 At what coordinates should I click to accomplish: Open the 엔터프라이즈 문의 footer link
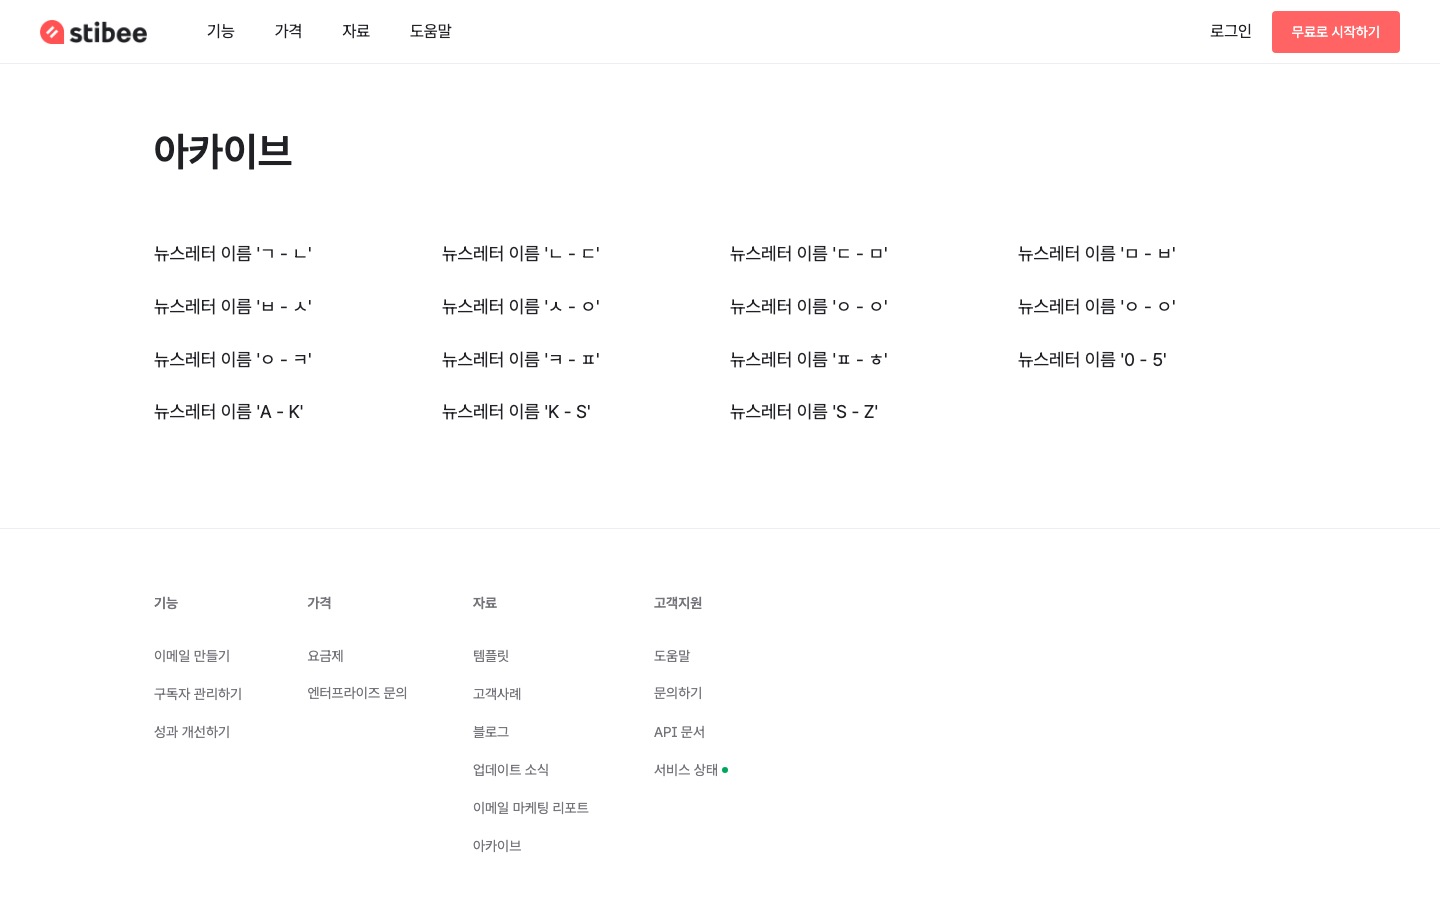click(357, 693)
